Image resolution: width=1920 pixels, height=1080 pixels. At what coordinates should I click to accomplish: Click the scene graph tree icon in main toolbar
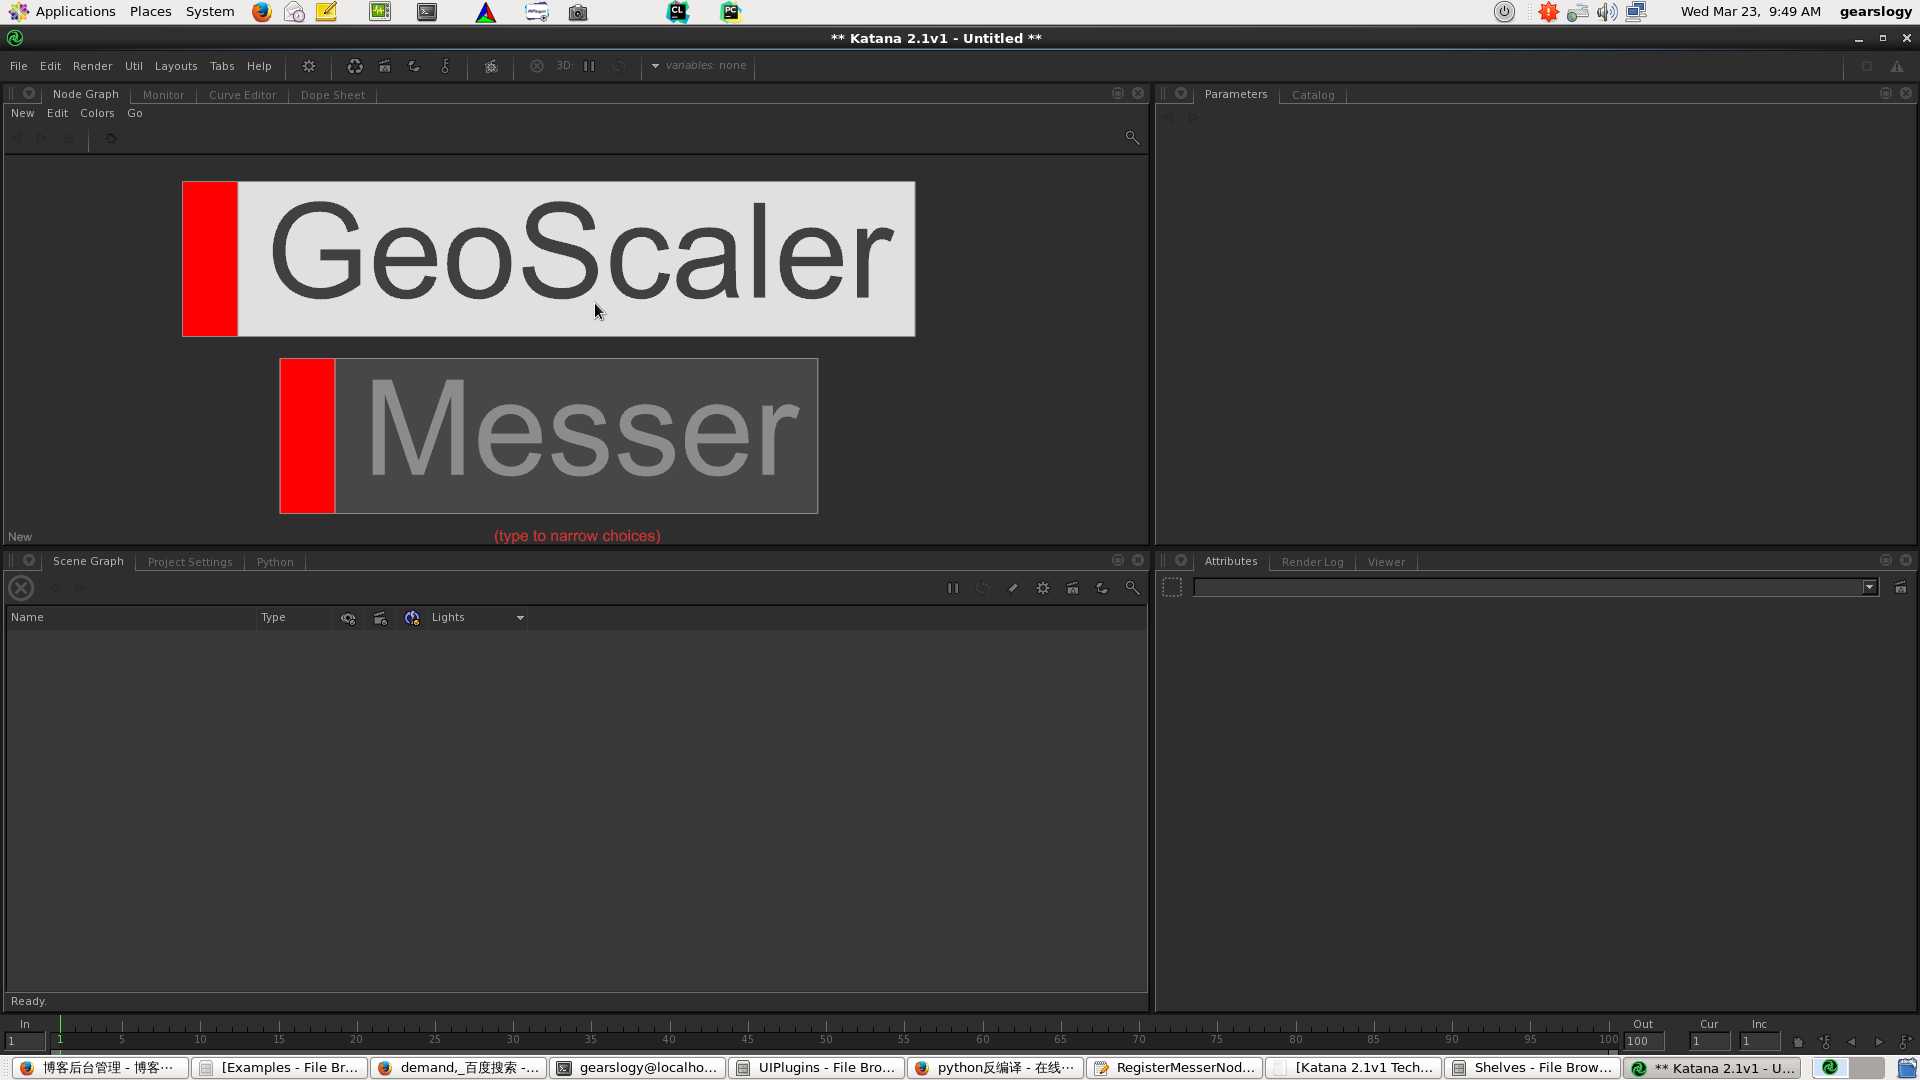click(491, 66)
